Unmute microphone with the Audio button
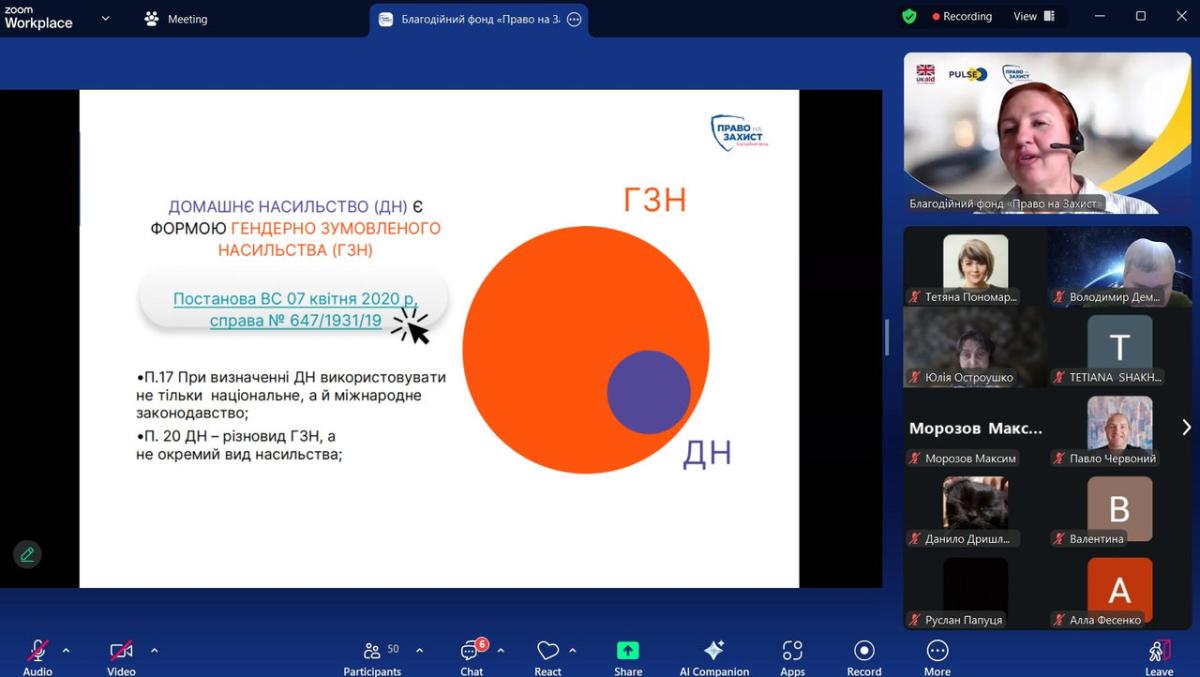The width and height of the screenshot is (1200, 677). coord(38,656)
